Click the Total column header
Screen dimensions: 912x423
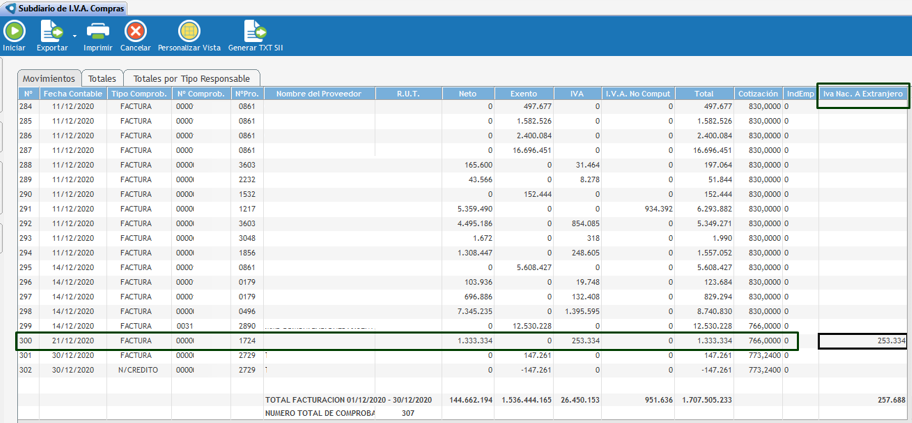[705, 93]
